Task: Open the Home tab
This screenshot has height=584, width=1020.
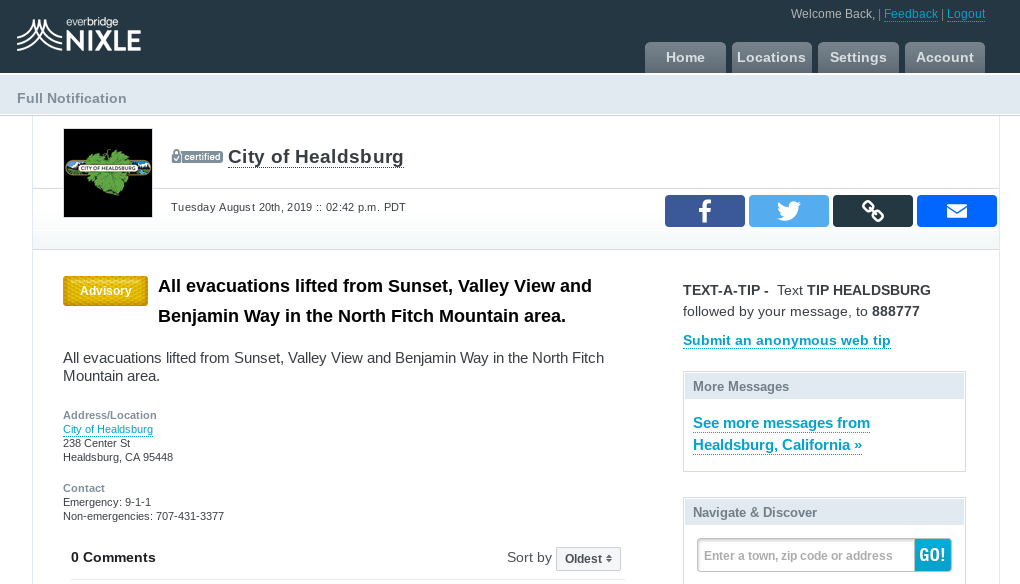Action: [x=685, y=58]
